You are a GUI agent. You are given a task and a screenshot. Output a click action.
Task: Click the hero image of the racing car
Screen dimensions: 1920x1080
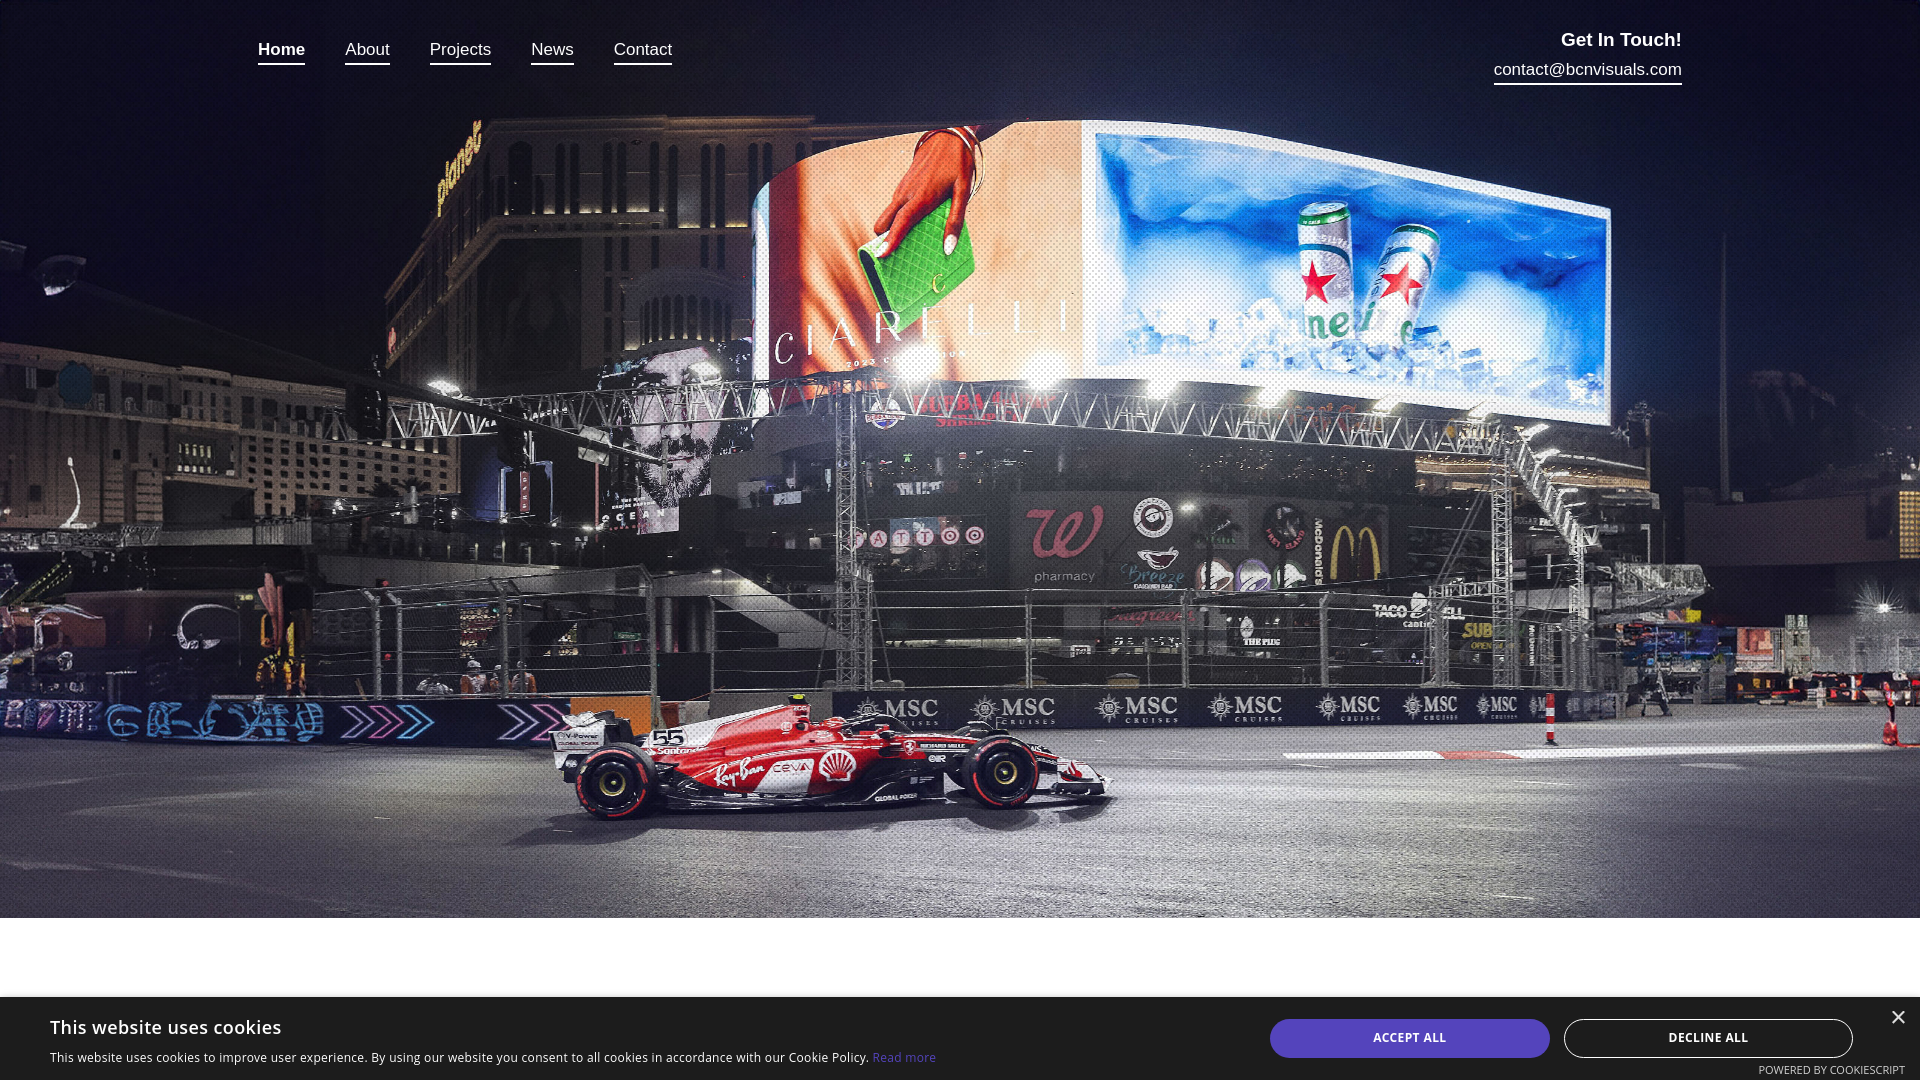(x=960, y=459)
